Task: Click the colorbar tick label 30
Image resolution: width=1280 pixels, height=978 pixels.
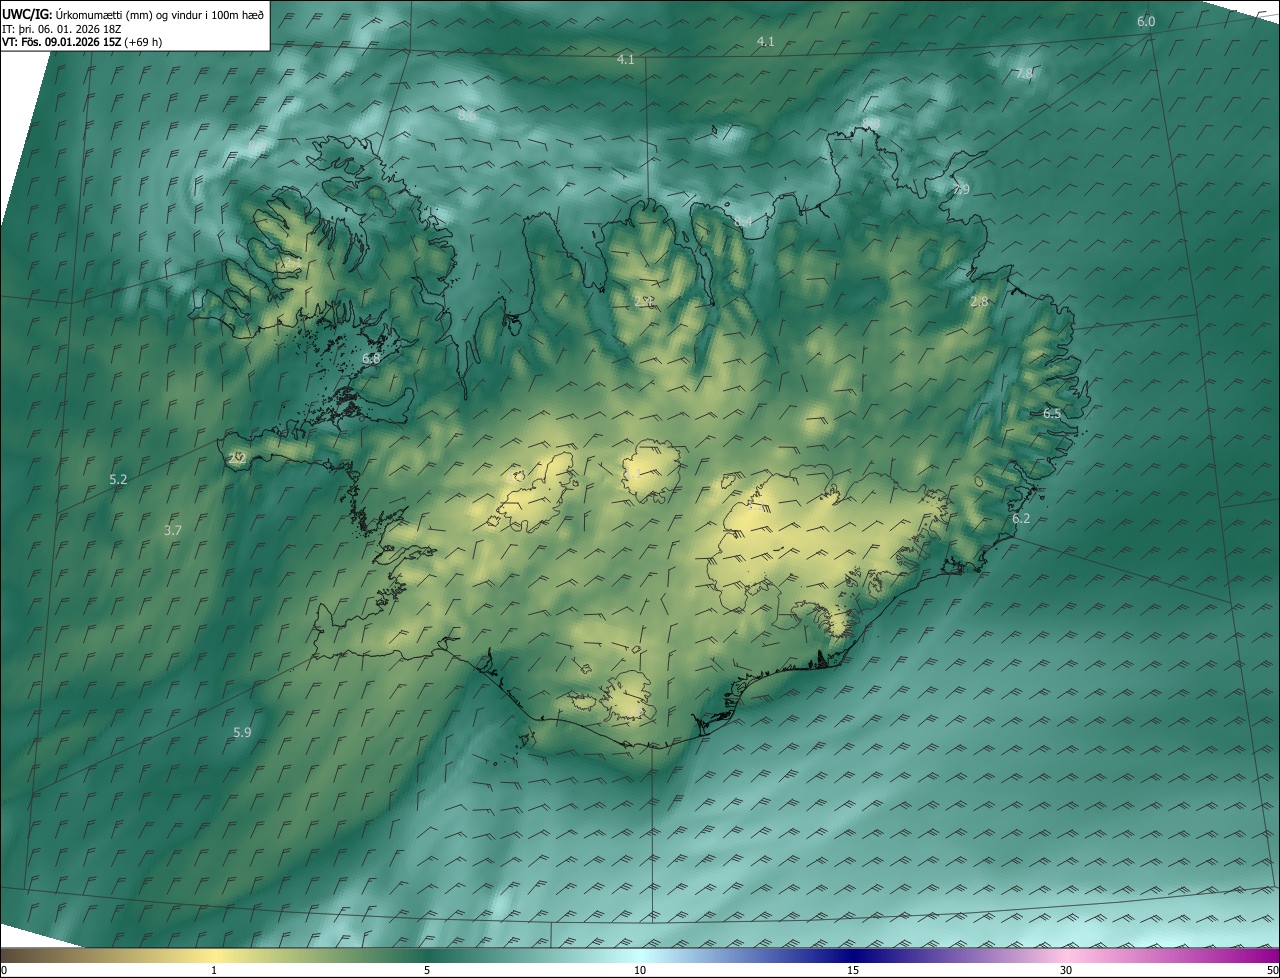Action: [x=1066, y=970]
